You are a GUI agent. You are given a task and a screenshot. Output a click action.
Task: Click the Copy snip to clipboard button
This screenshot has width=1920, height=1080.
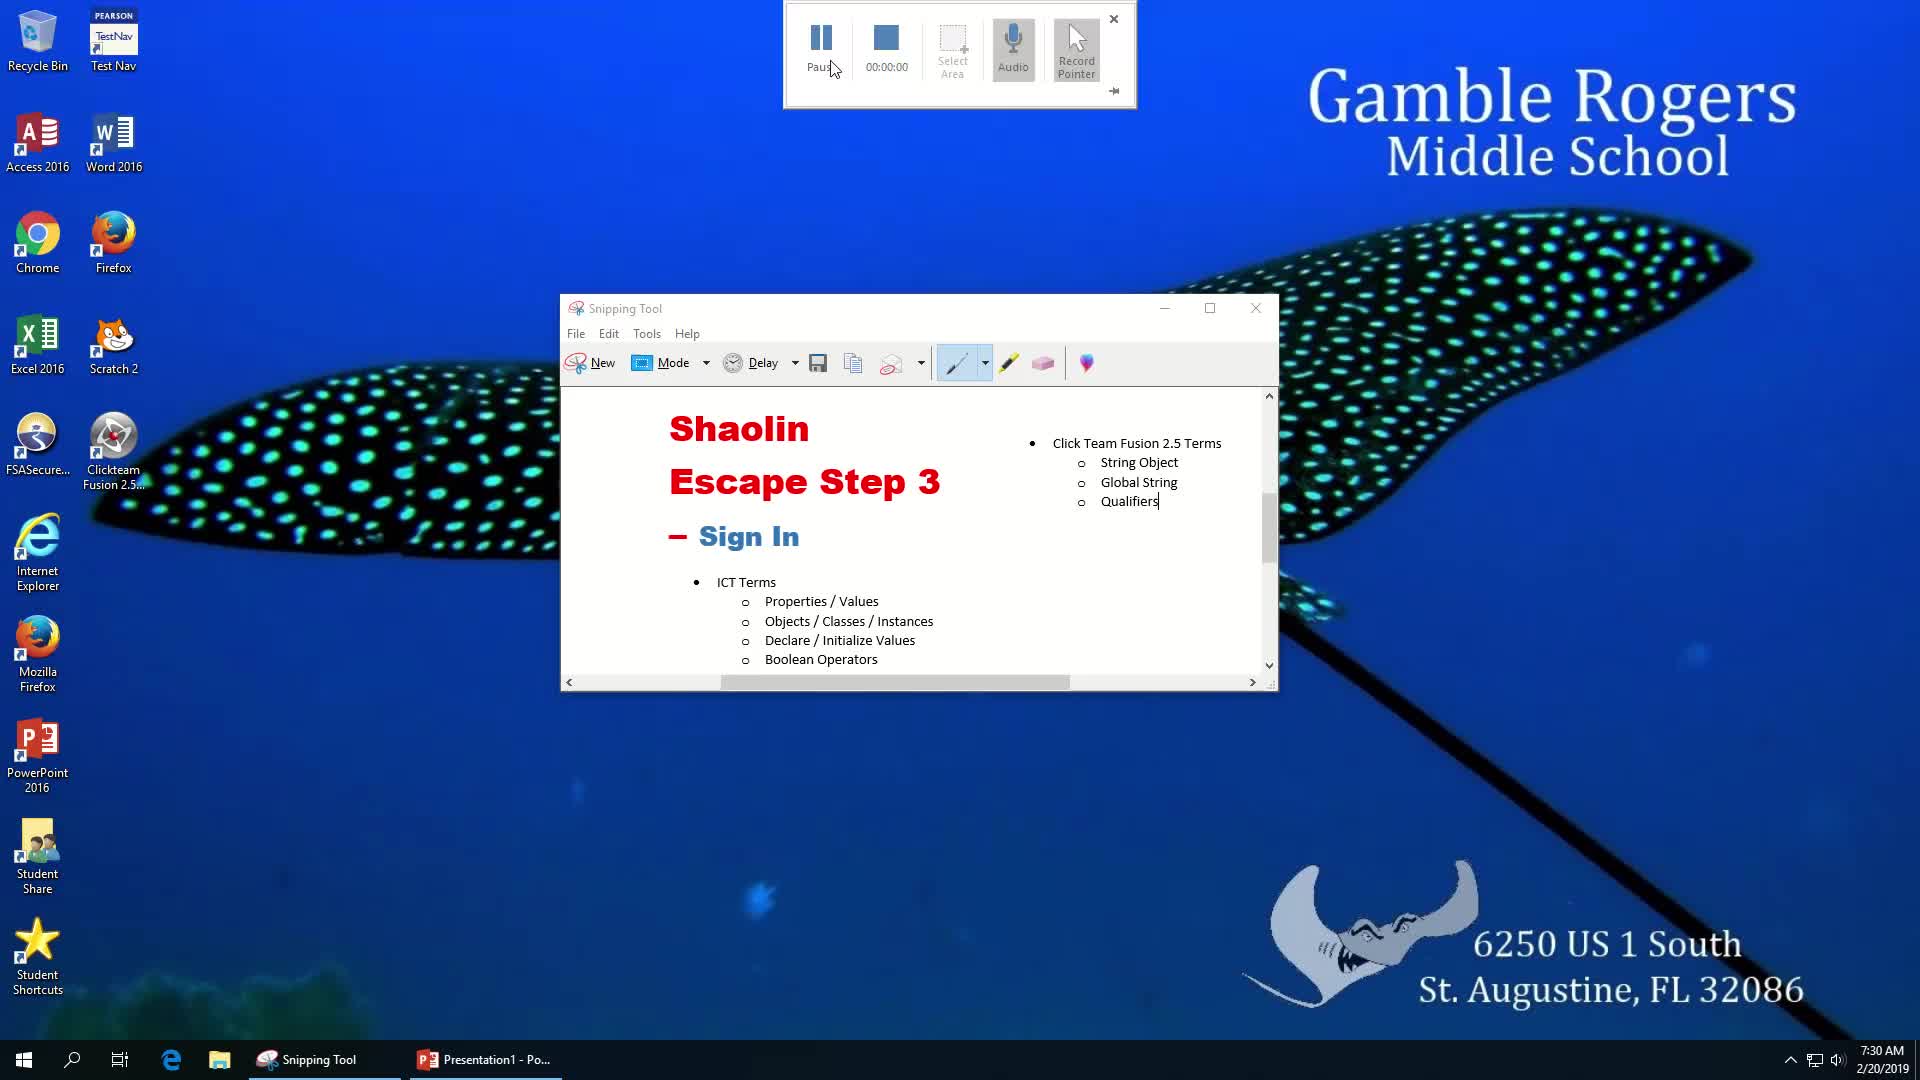(855, 363)
